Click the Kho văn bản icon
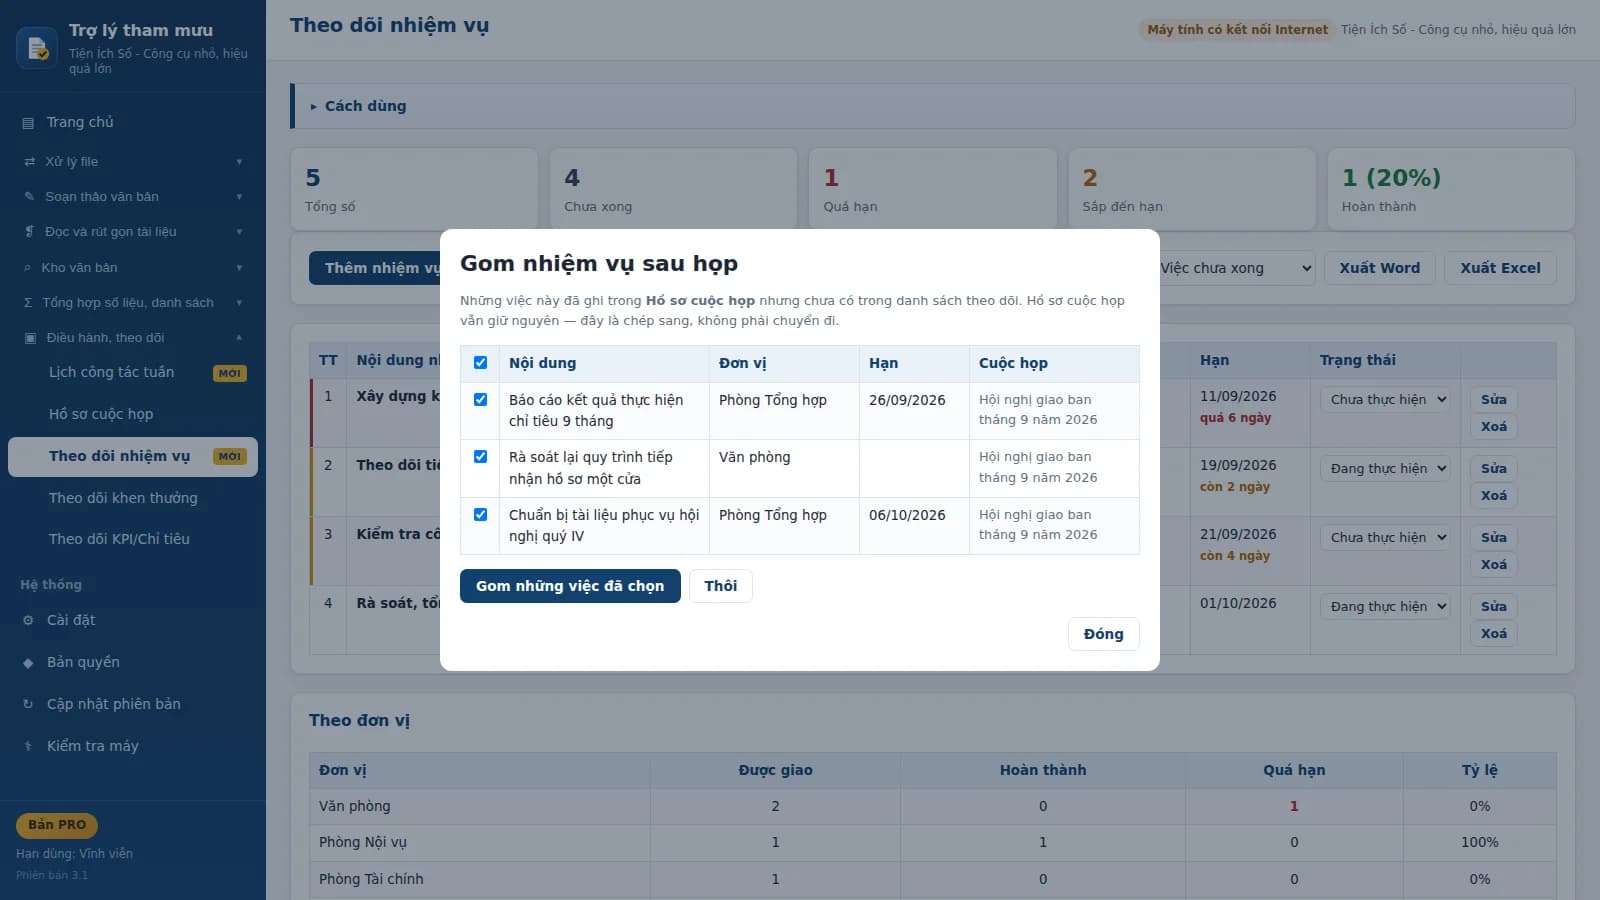 click(x=27, y=268)
